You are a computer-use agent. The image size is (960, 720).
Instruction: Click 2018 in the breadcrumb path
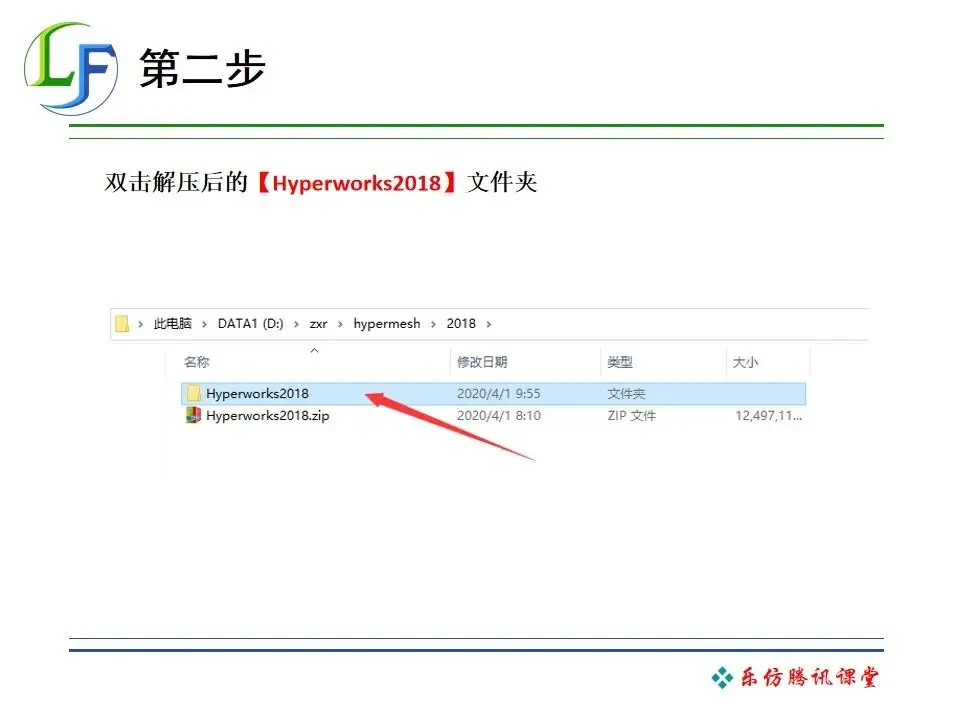point(461,323)
